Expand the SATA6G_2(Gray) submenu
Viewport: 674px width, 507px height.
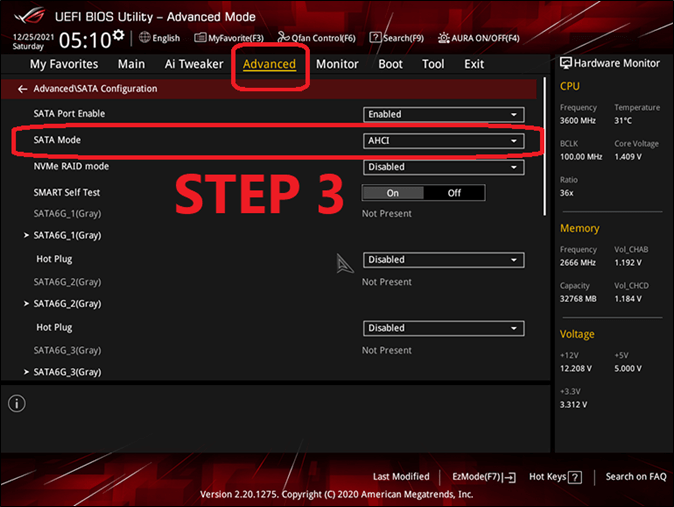click(67, 303)
